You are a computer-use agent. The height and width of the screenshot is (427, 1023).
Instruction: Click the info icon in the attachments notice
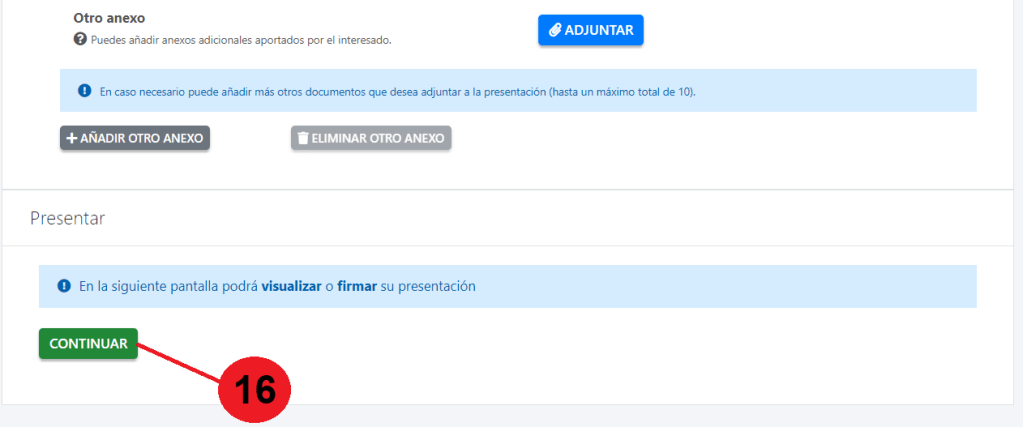click(84, 91)
